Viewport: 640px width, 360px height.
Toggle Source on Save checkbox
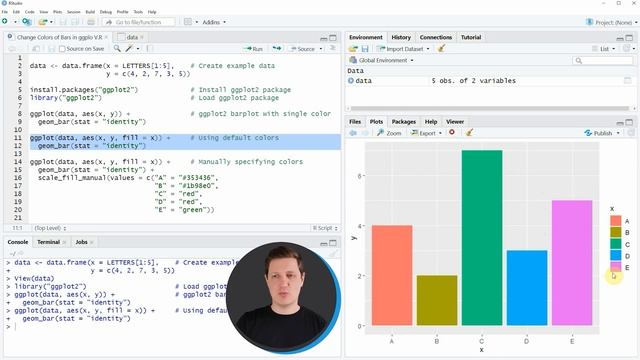(x=62, y=49)
